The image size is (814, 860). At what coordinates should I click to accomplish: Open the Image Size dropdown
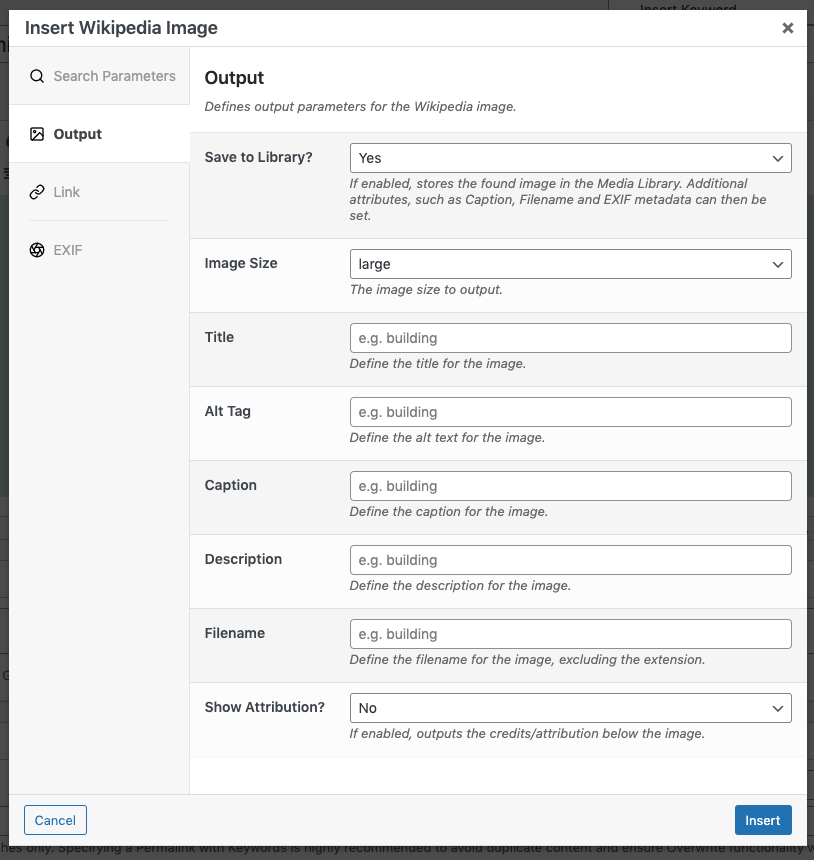tap(570, 264)
